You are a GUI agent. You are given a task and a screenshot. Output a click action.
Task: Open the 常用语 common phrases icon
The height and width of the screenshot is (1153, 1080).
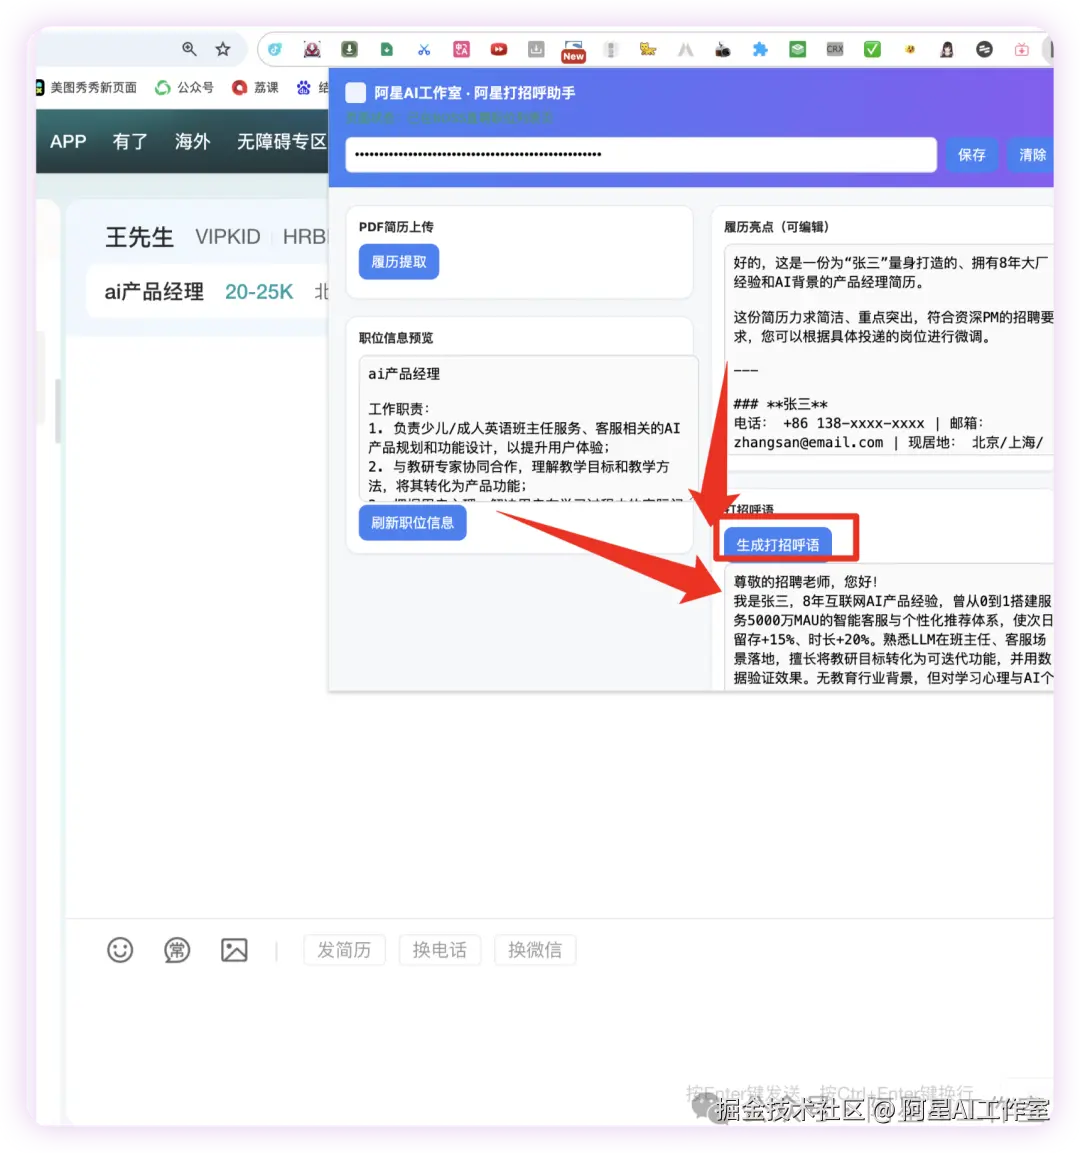pyautogui.click(x=177, y=950)
